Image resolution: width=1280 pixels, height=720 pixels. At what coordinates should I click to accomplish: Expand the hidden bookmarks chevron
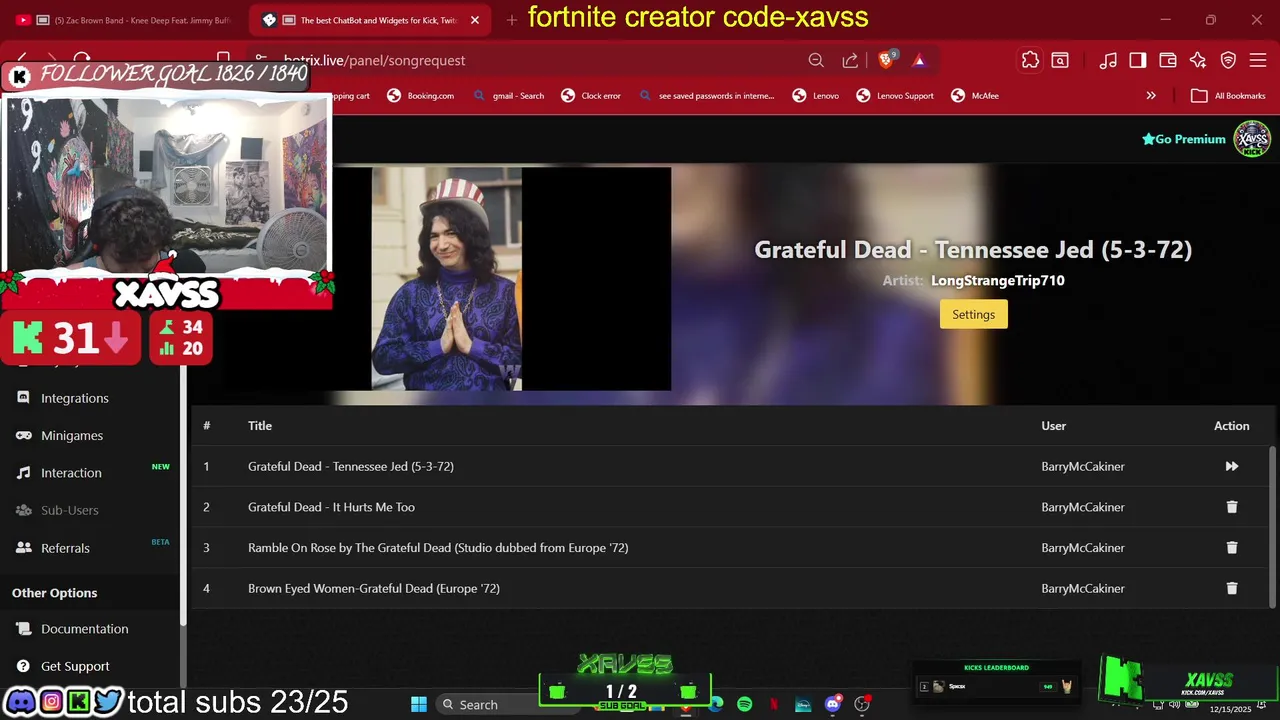(x=1151, y=96)
